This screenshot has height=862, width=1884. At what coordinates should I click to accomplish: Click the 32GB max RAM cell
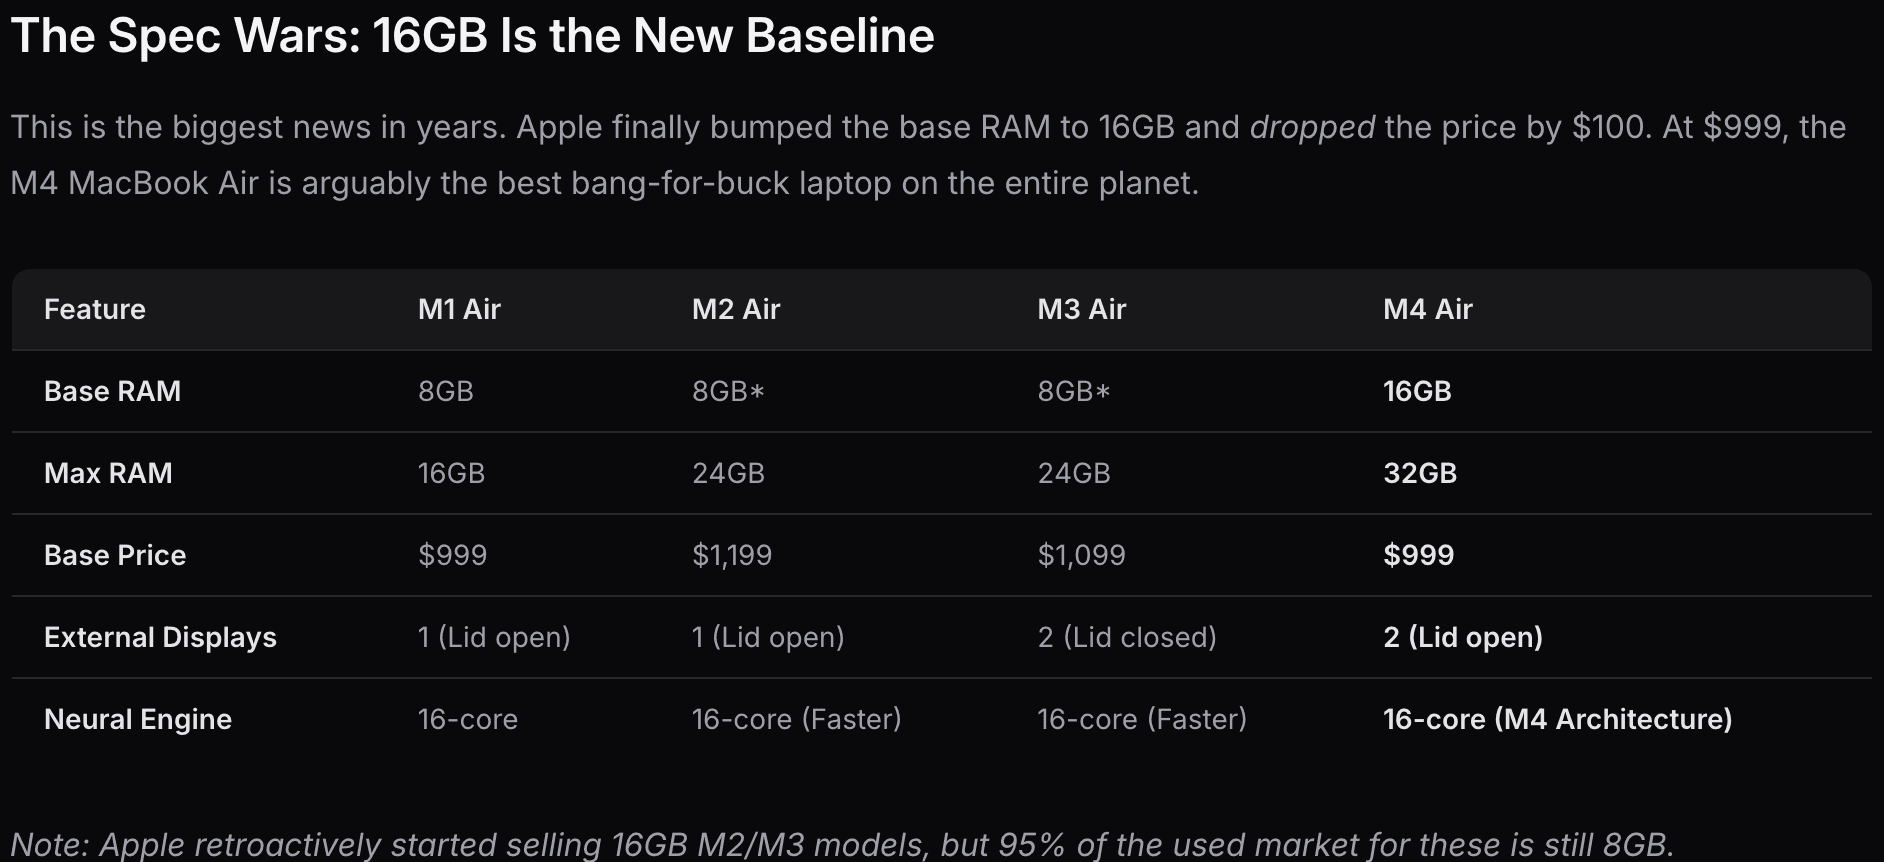[1419, 473]
